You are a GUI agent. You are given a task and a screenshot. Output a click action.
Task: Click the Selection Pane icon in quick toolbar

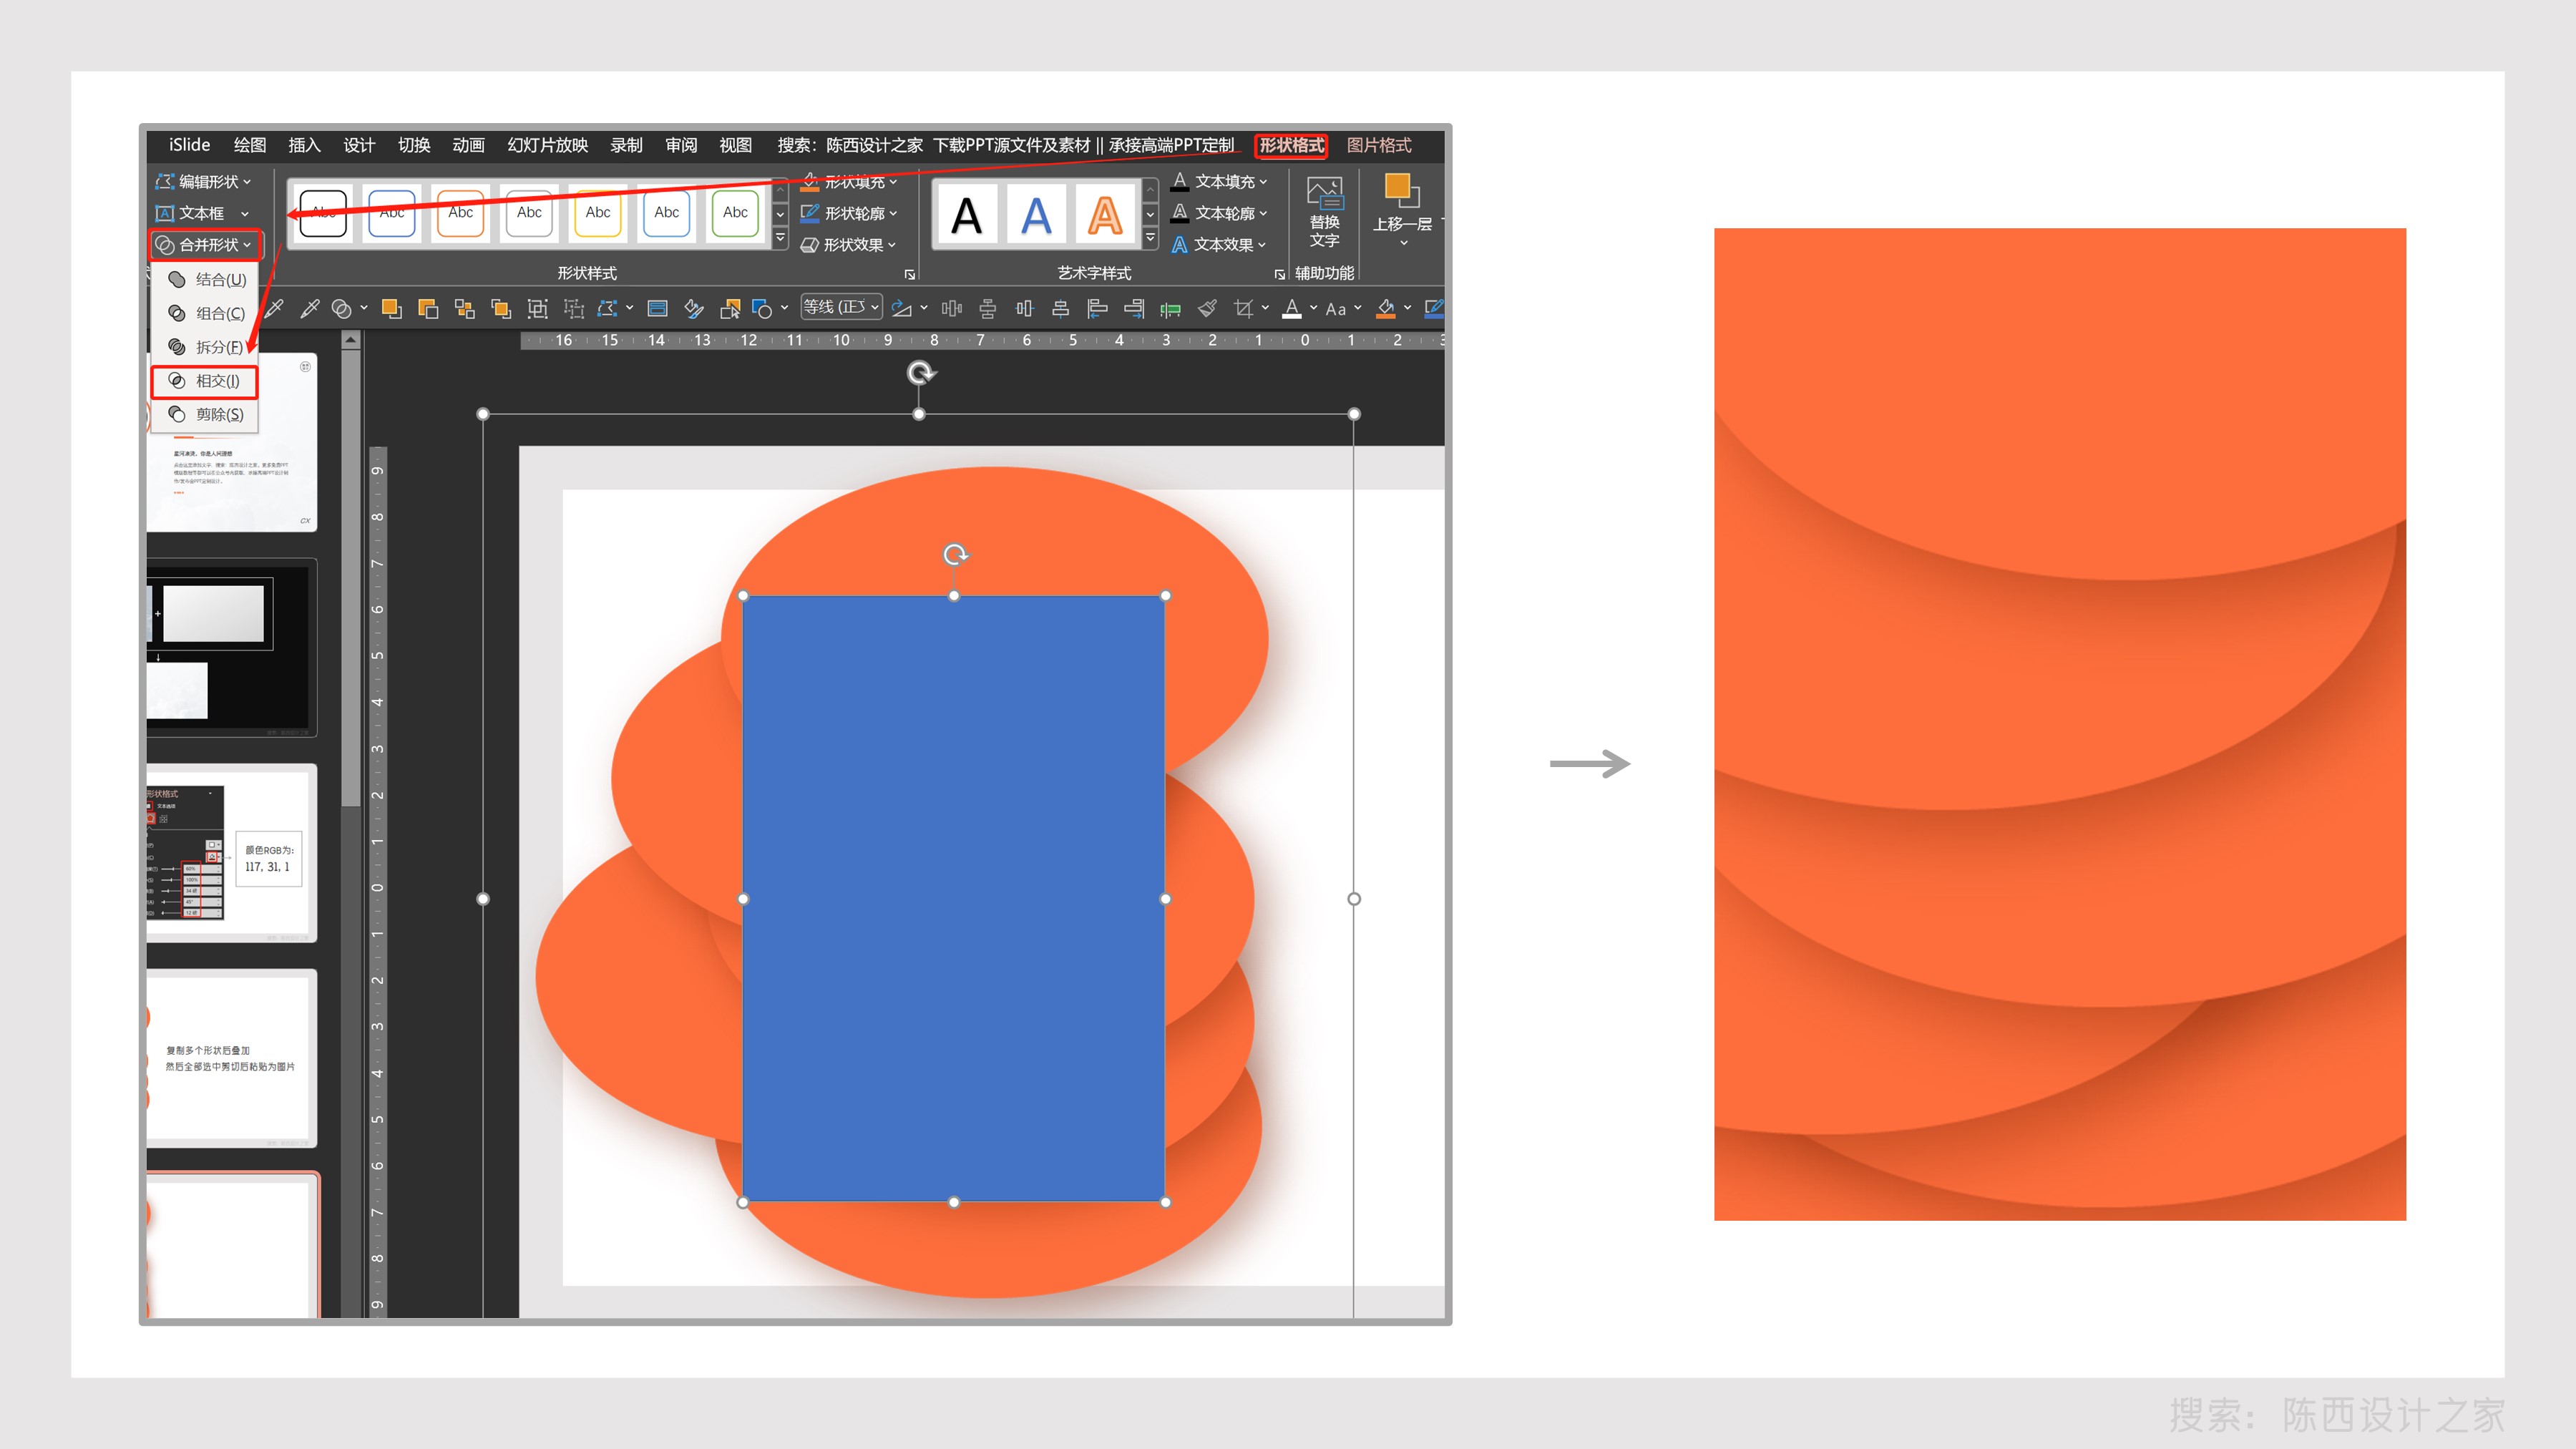coord(657,309)
